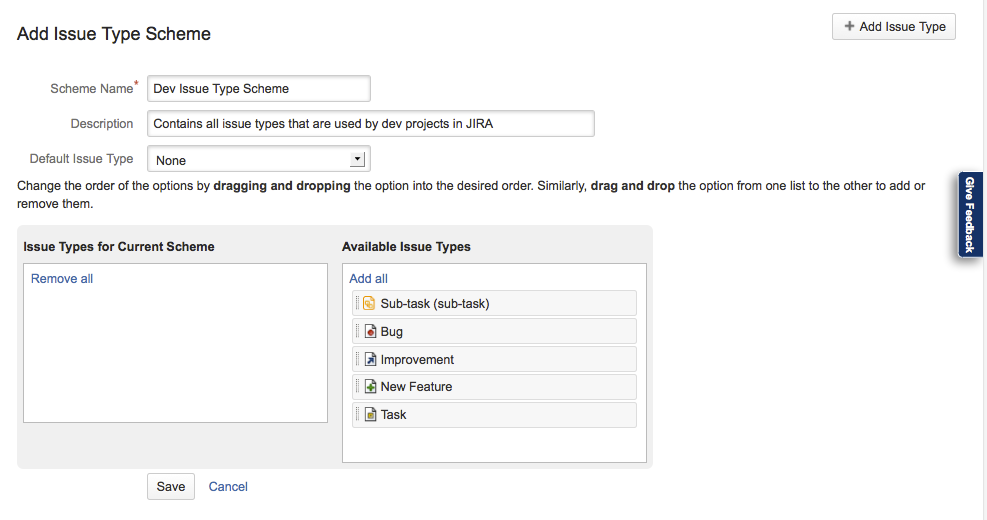
Task: Click into the Description field
Action: pos(370,124)
